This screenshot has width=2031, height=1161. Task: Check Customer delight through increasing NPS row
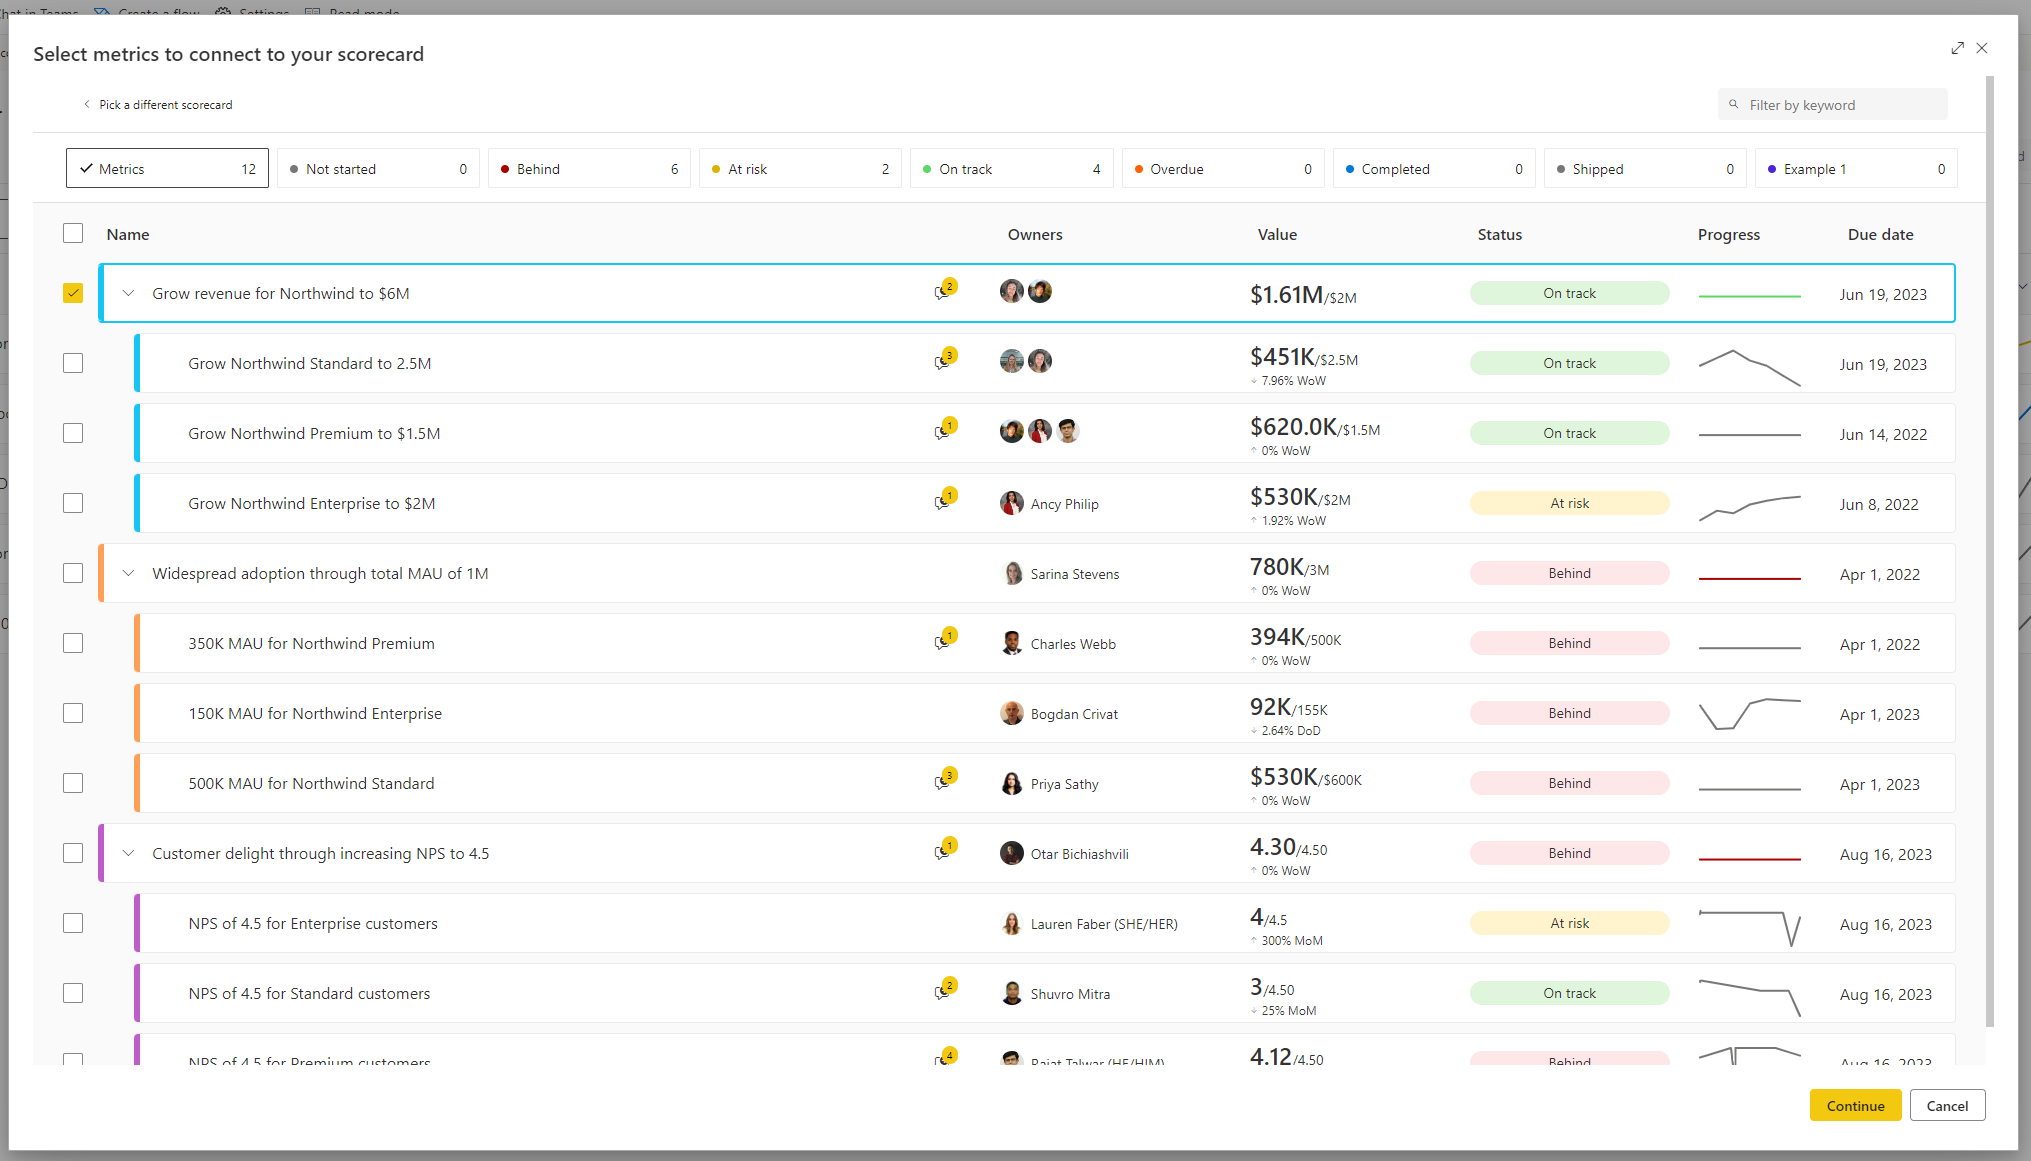pyautogui.click(x=73, y=853)
